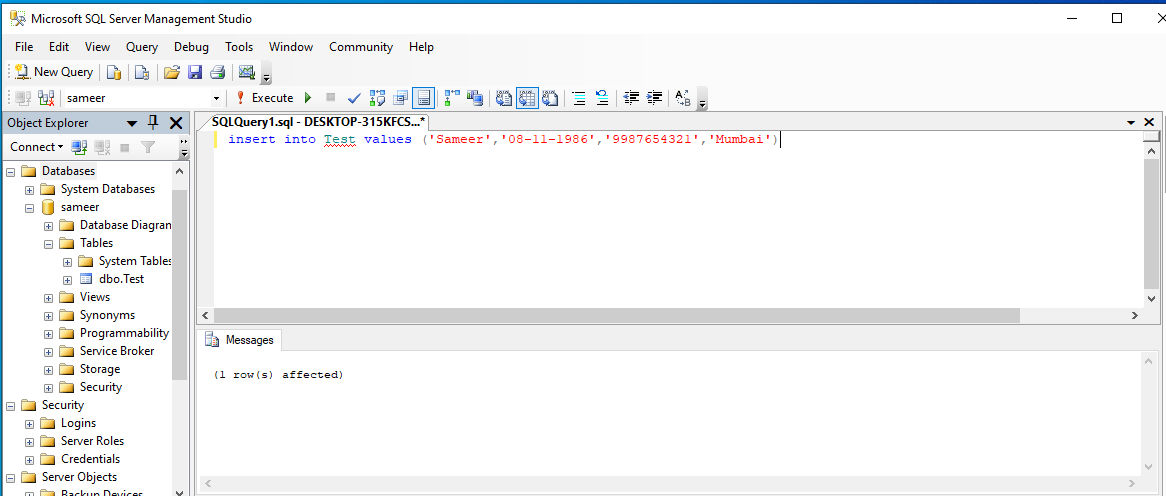Screen dimensions: 1166x496
Task: Open the Activity Monitor icon
Action: [247, 72]
